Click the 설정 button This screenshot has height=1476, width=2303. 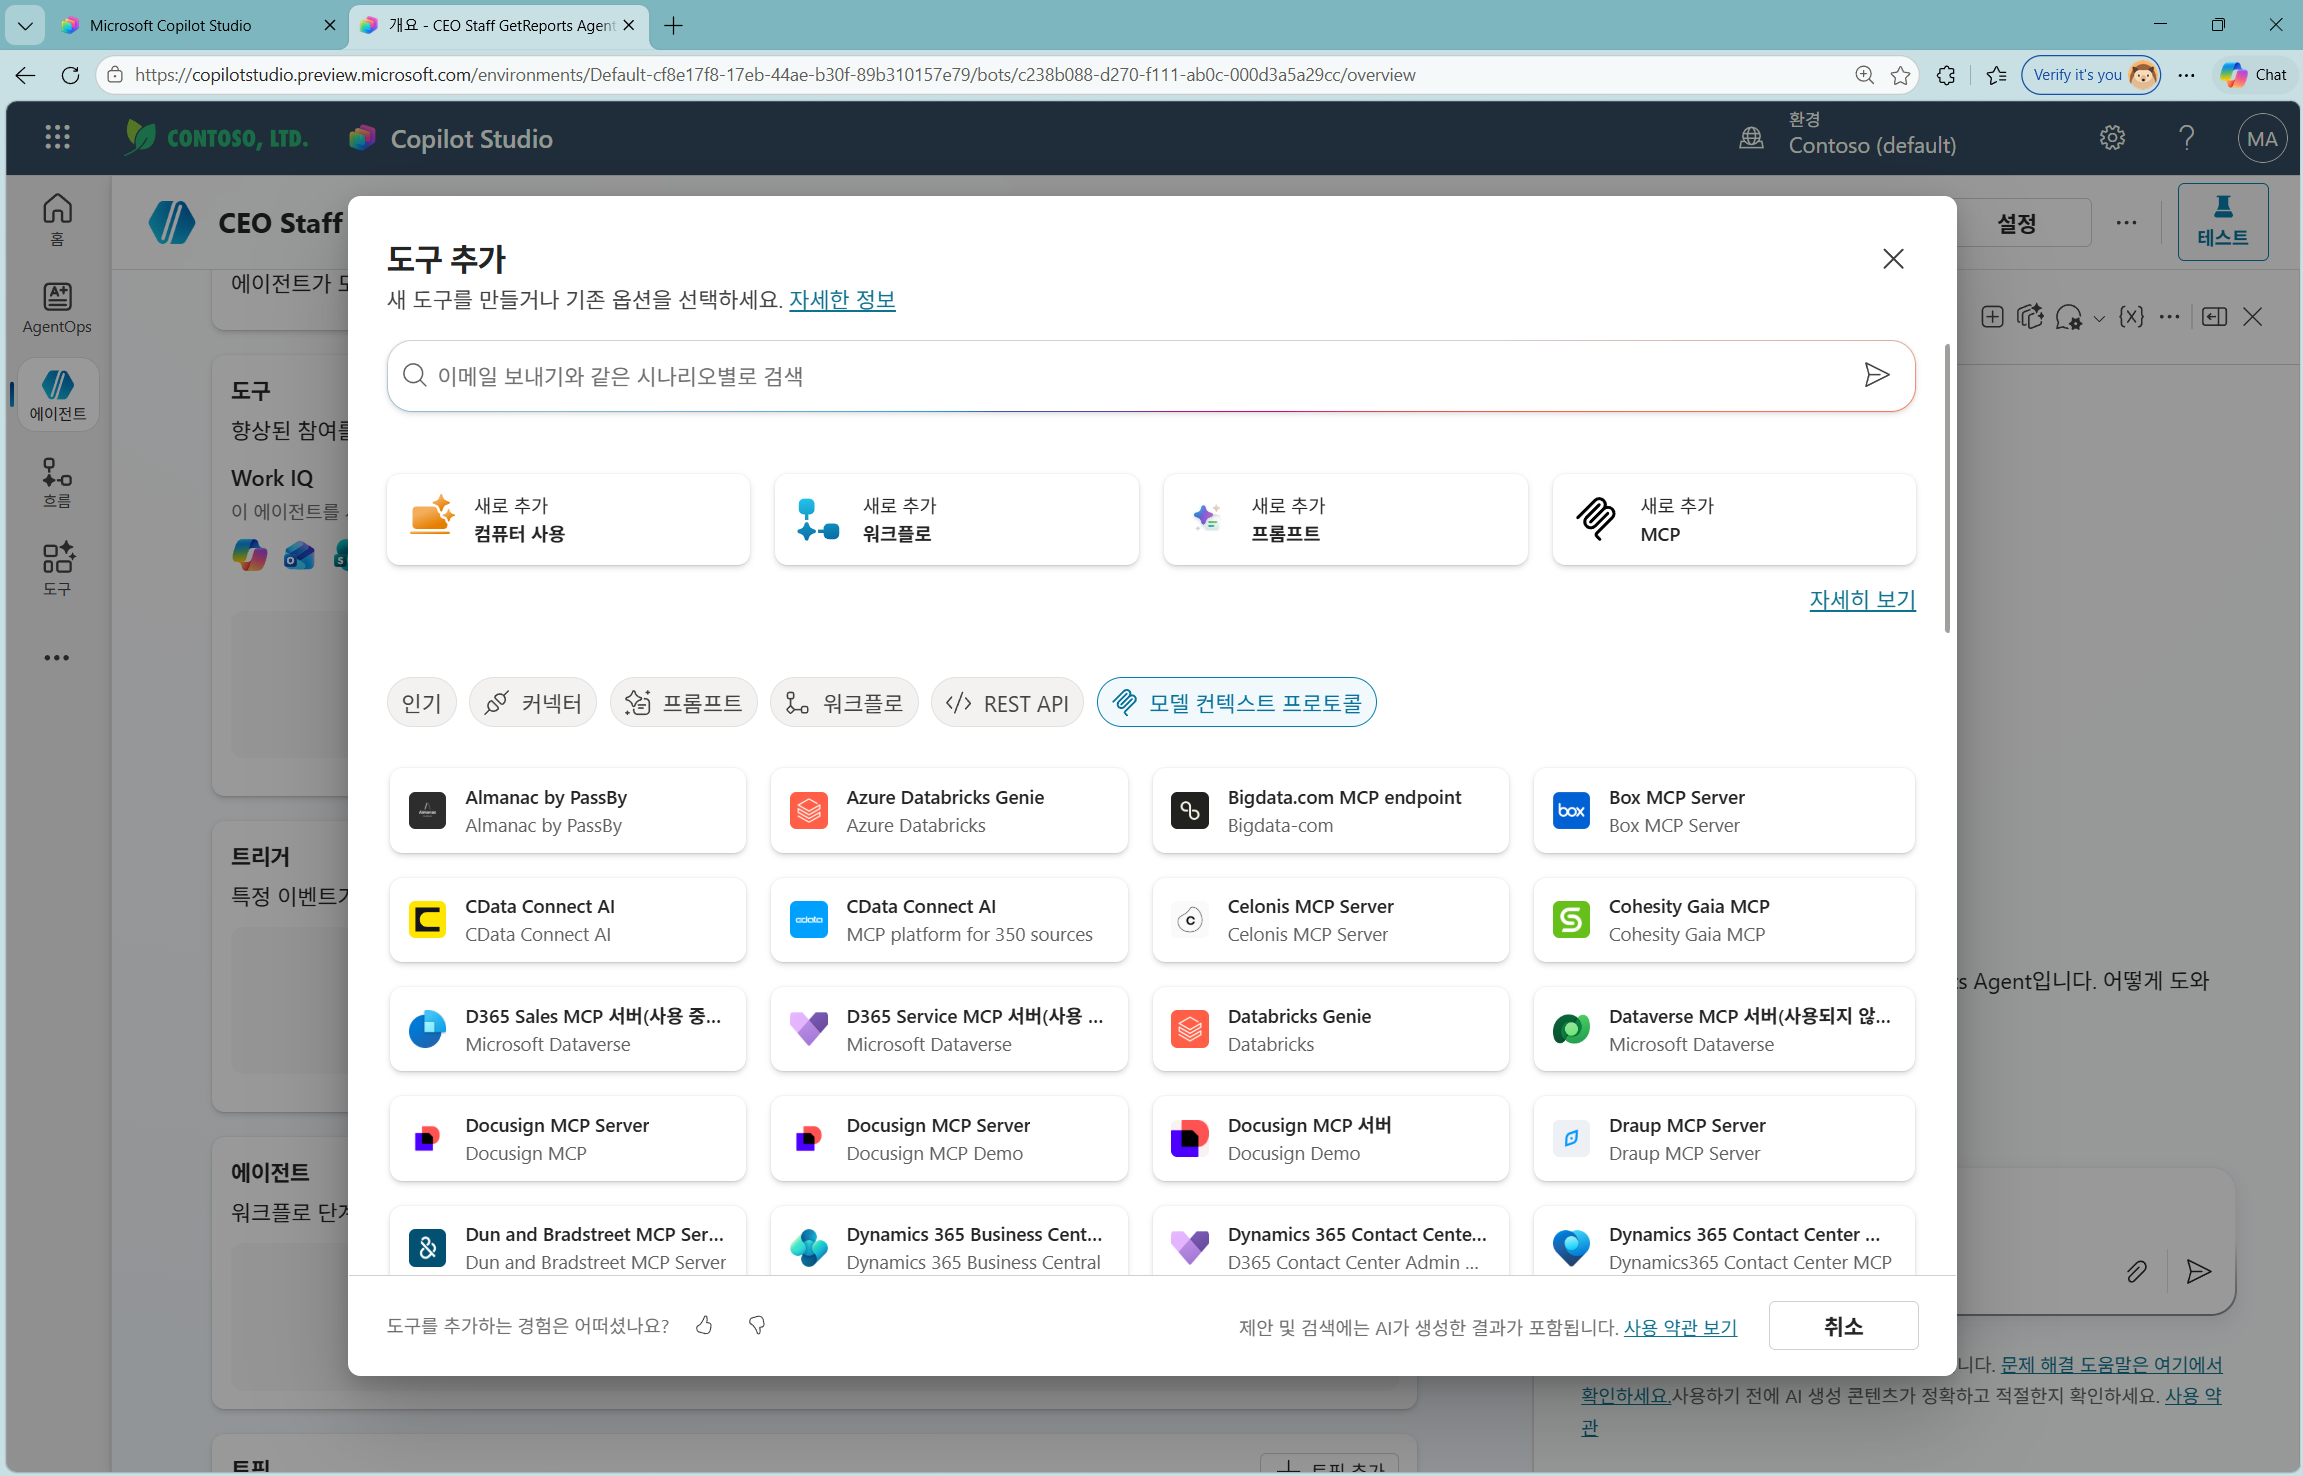click(x=2016, y=223)
